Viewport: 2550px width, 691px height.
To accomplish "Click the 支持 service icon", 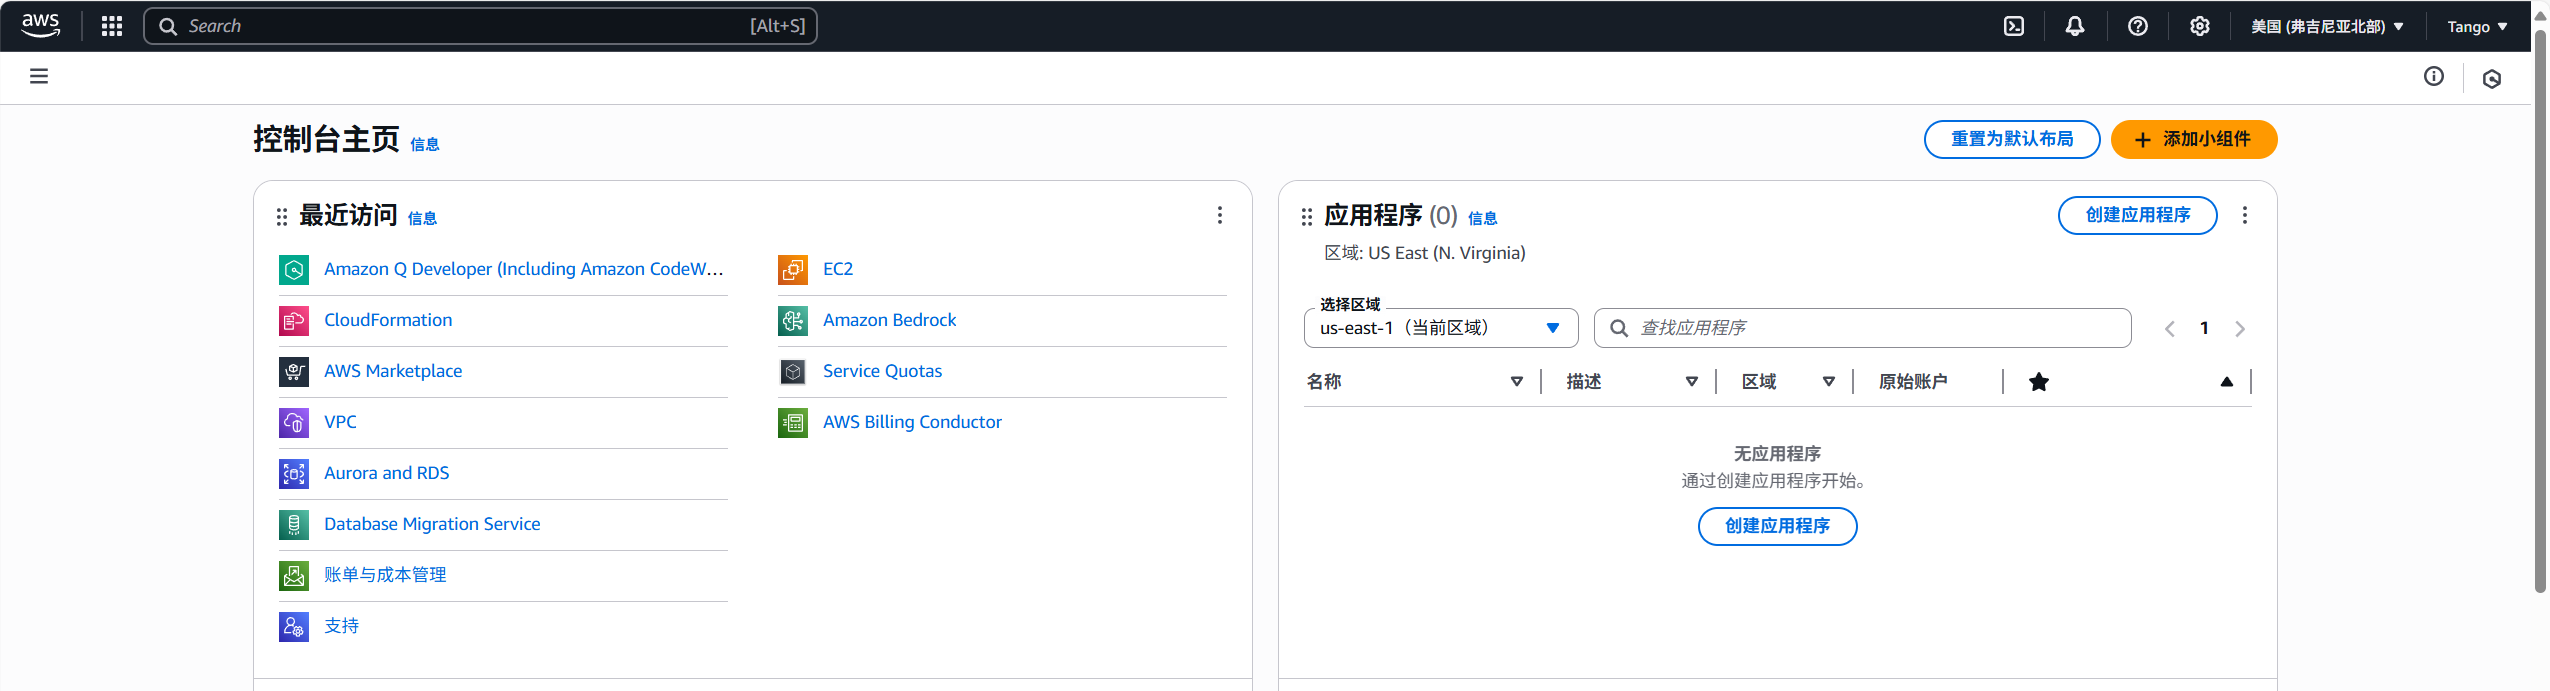I will [294, 627].
